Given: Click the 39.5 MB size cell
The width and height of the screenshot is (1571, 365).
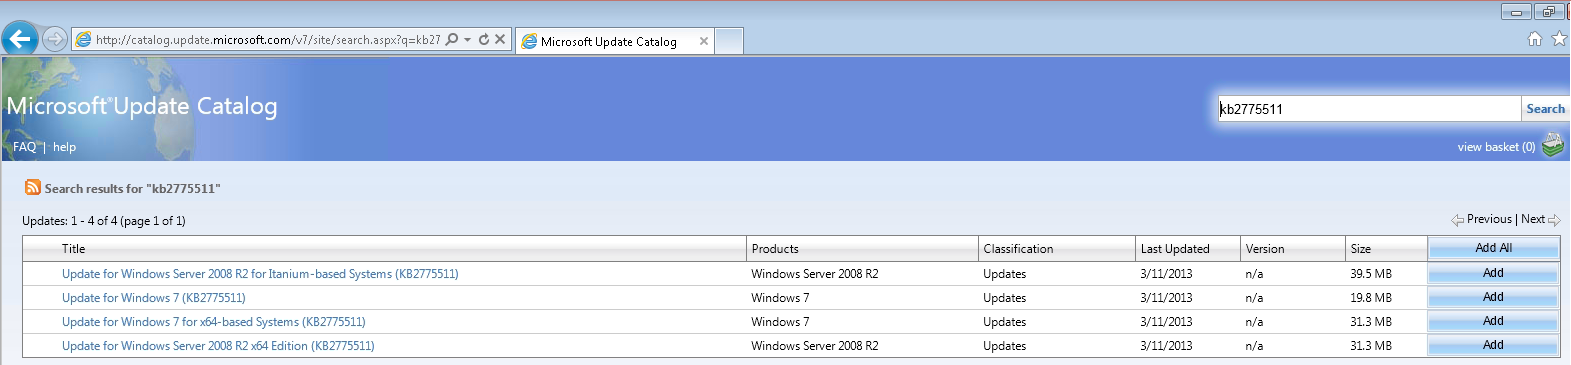Looking at the screenshot, I should click(1370, 274).
